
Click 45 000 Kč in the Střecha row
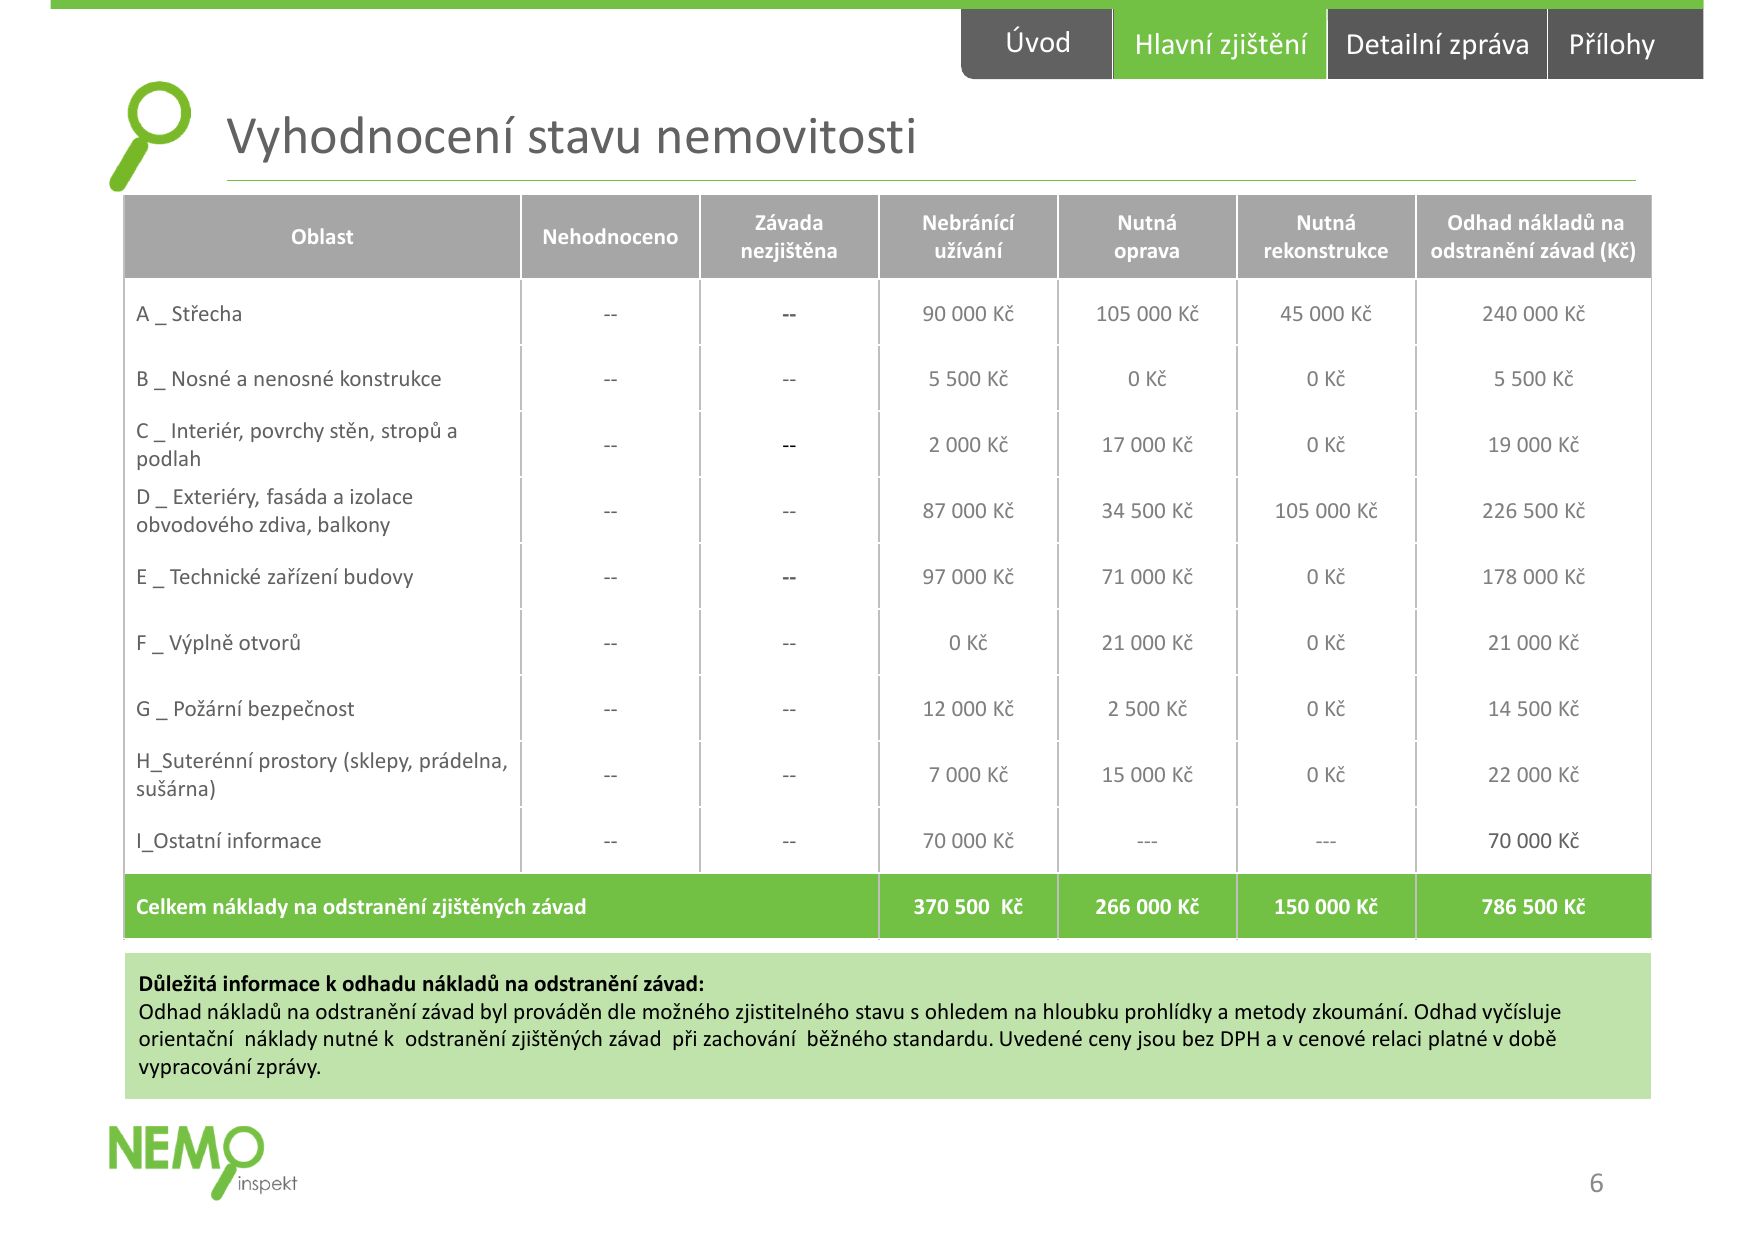click(1326, 314)
